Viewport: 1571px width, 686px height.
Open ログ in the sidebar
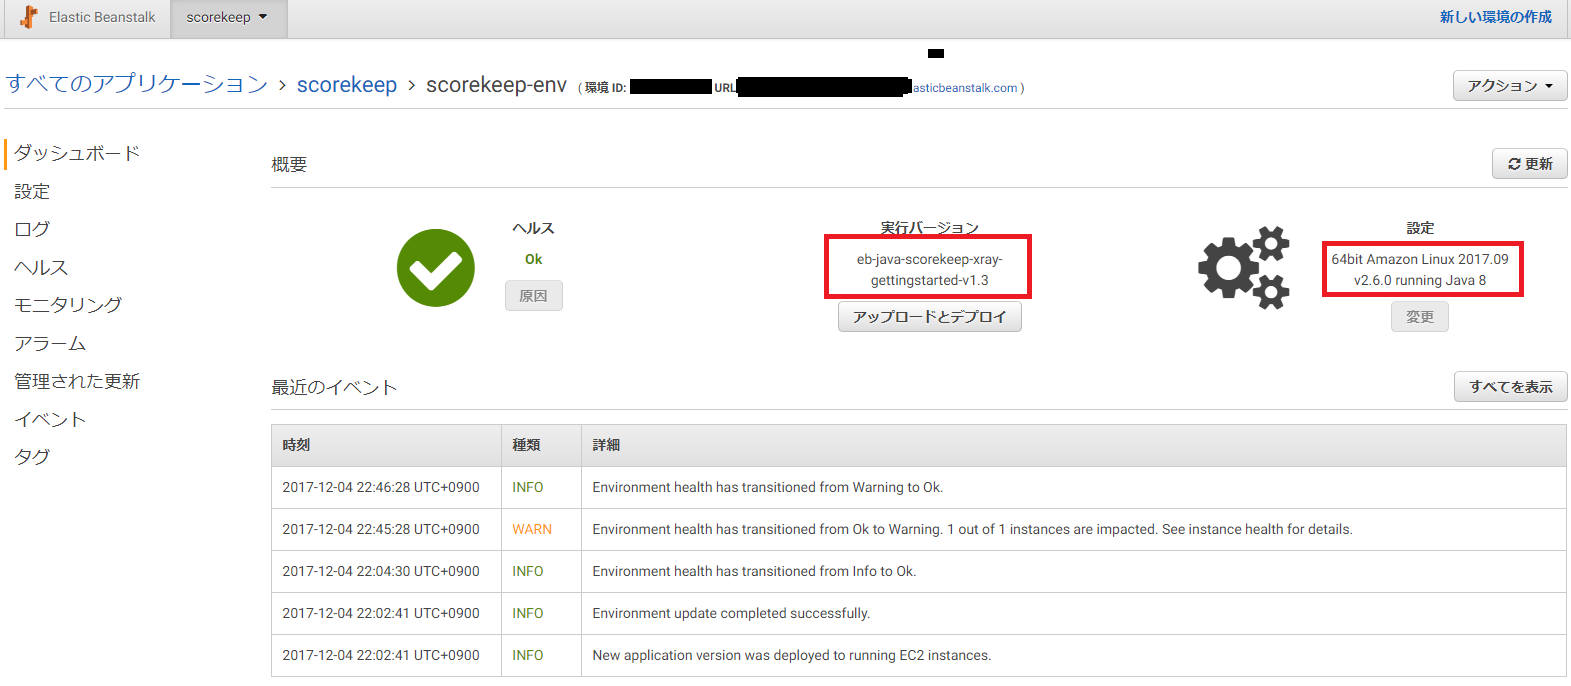pos(32,229)
